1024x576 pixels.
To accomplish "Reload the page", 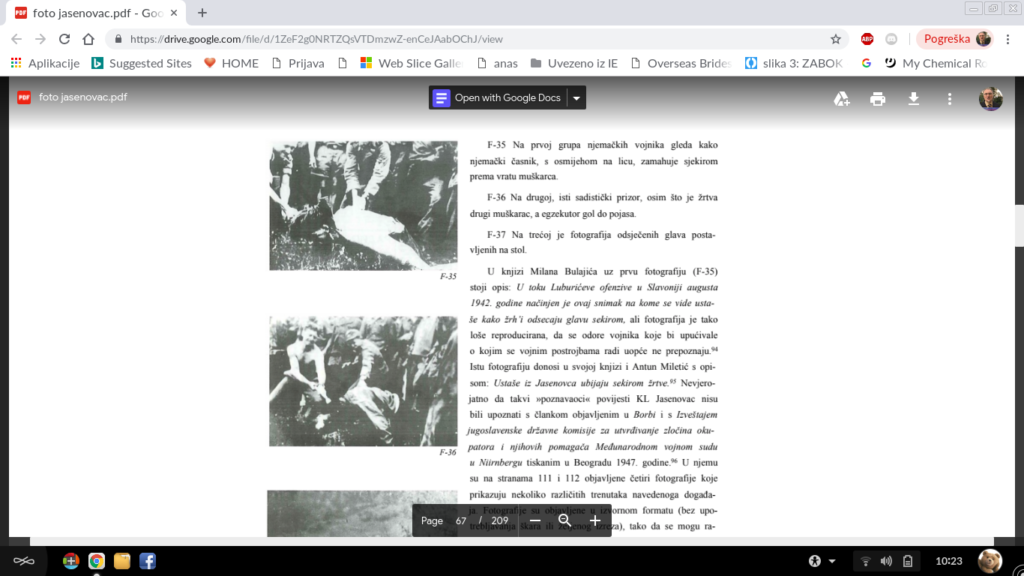I will 65,39.
